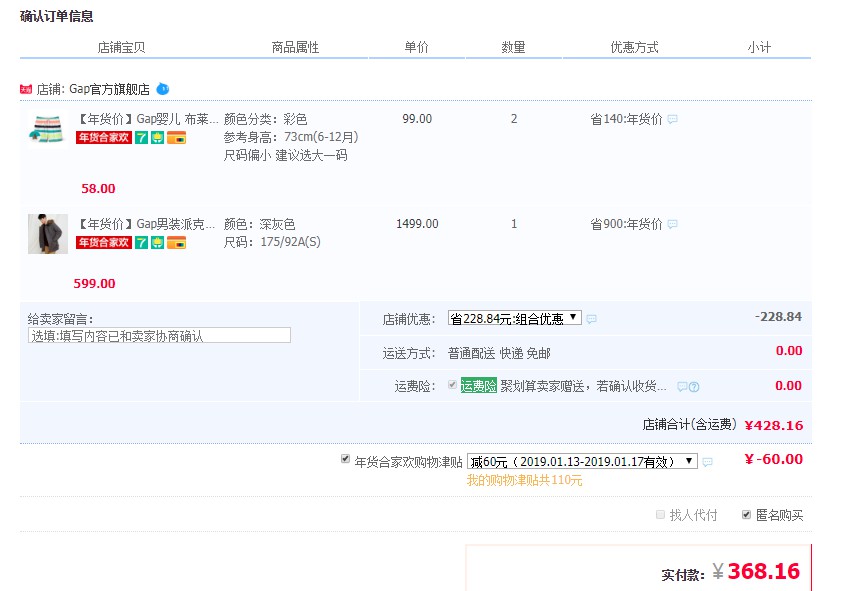This screenshot has width=853, height=591.
Task: Click the 聚划算卖家赠送，若确认收货... text
Action: point(583,386)
